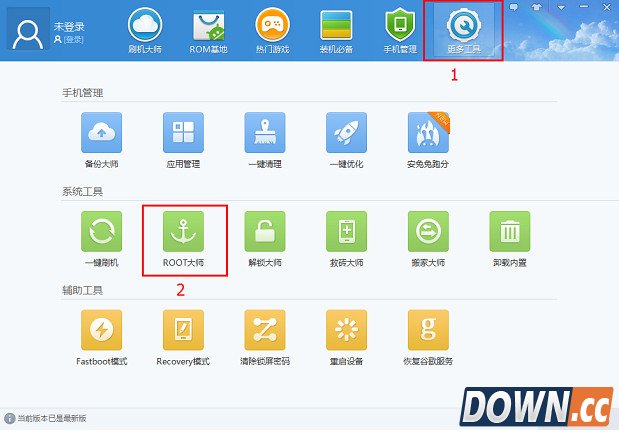Screen dimensions: 619x432
Task: Open the 卸载内置 trash icon
Action: tap(509, 233)
